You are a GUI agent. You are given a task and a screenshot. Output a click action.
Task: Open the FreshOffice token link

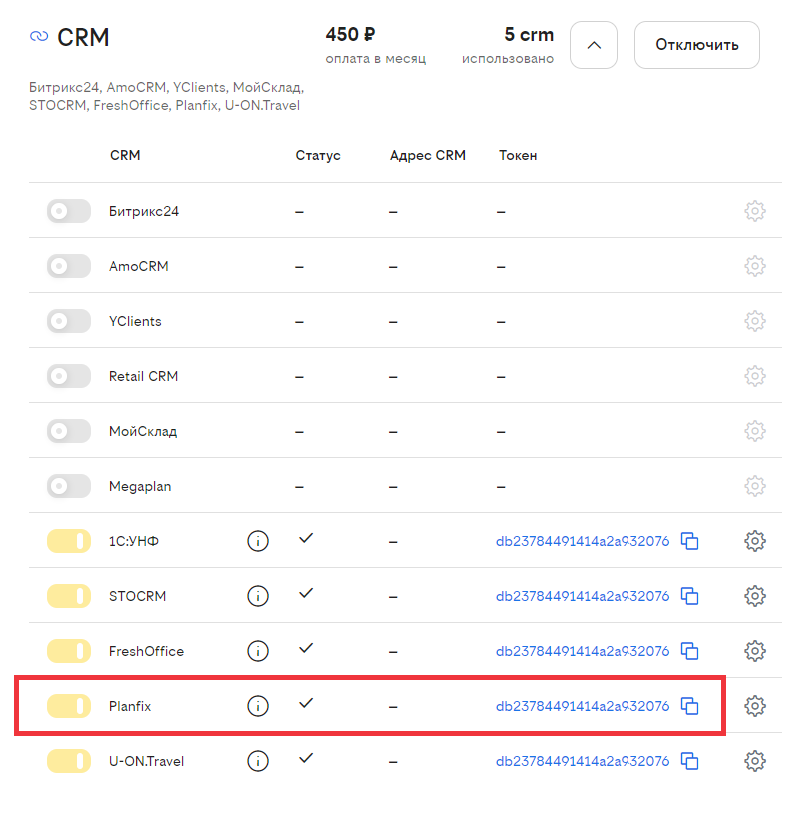click(582, 651)
